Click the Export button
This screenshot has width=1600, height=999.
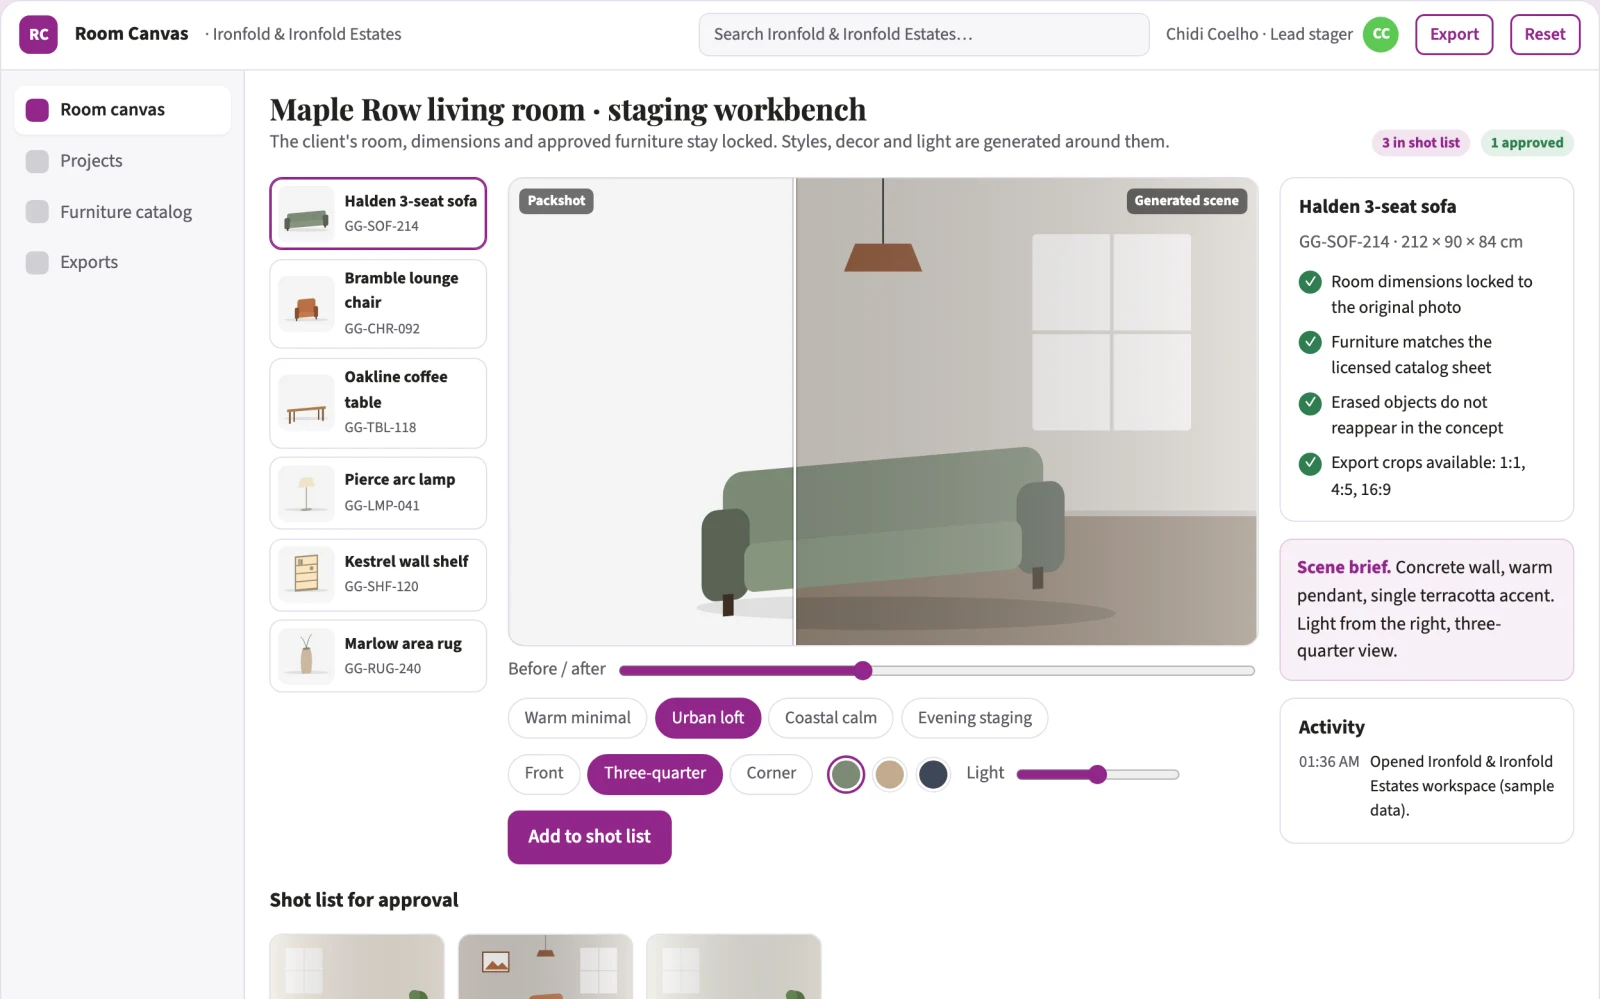[1454, 34]
